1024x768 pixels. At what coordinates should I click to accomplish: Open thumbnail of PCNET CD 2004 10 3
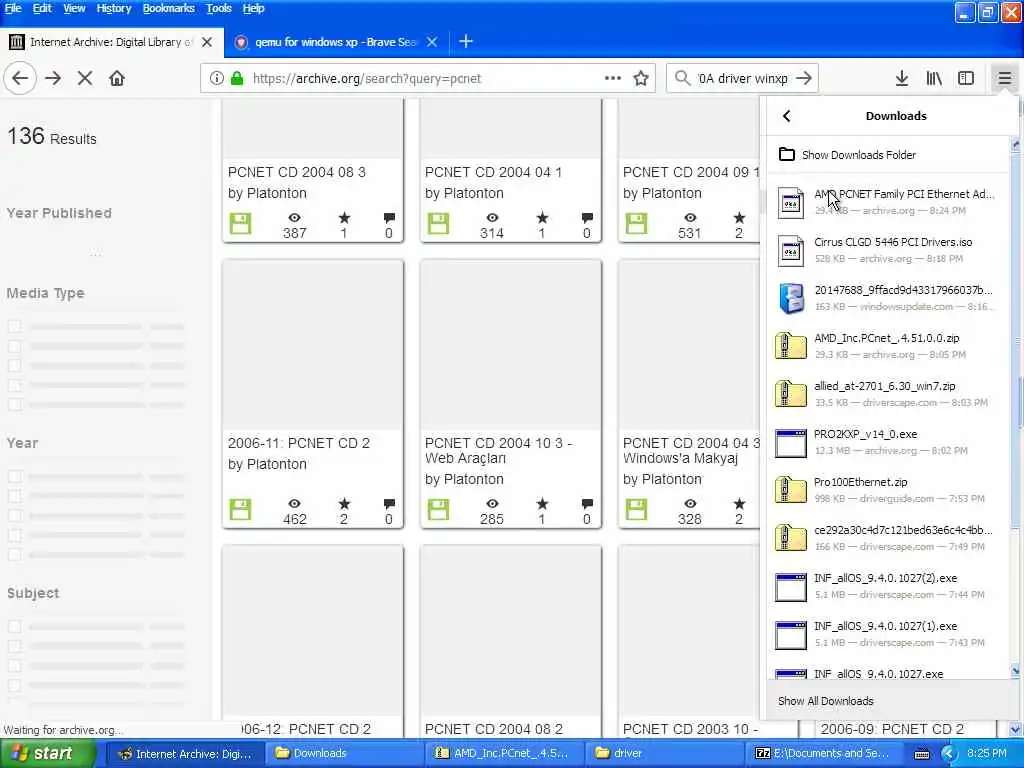click(x=511, y=345)
